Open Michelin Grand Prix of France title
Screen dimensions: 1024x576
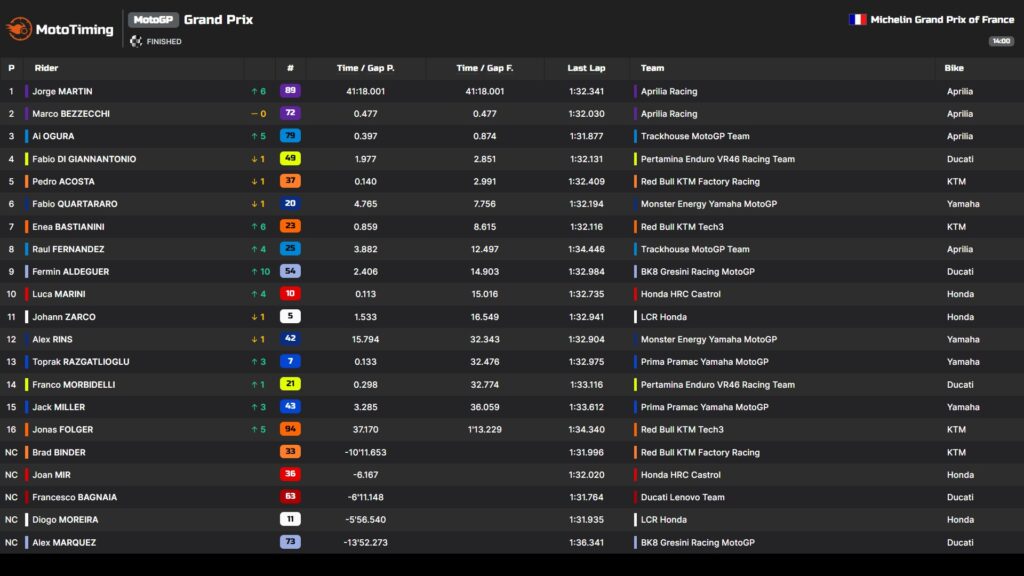point(942,20)
